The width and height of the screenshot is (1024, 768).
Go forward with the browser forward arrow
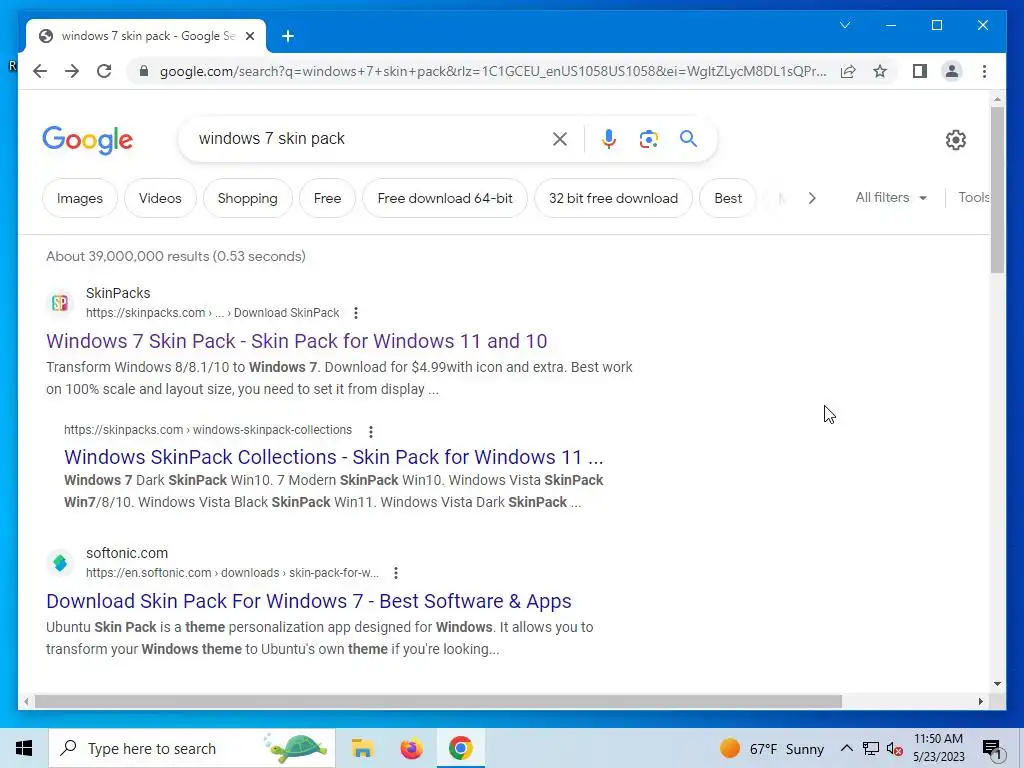[x=72, y=71]
